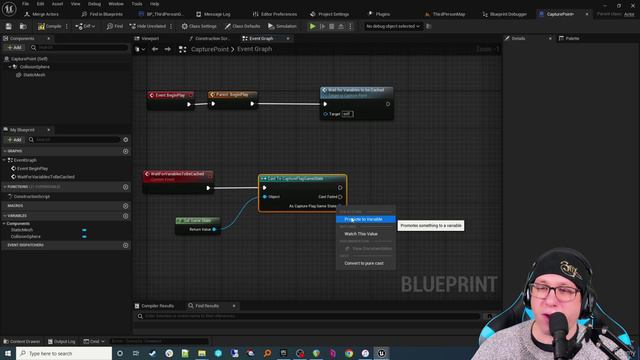Open the File menu

[x=25, y=4]
